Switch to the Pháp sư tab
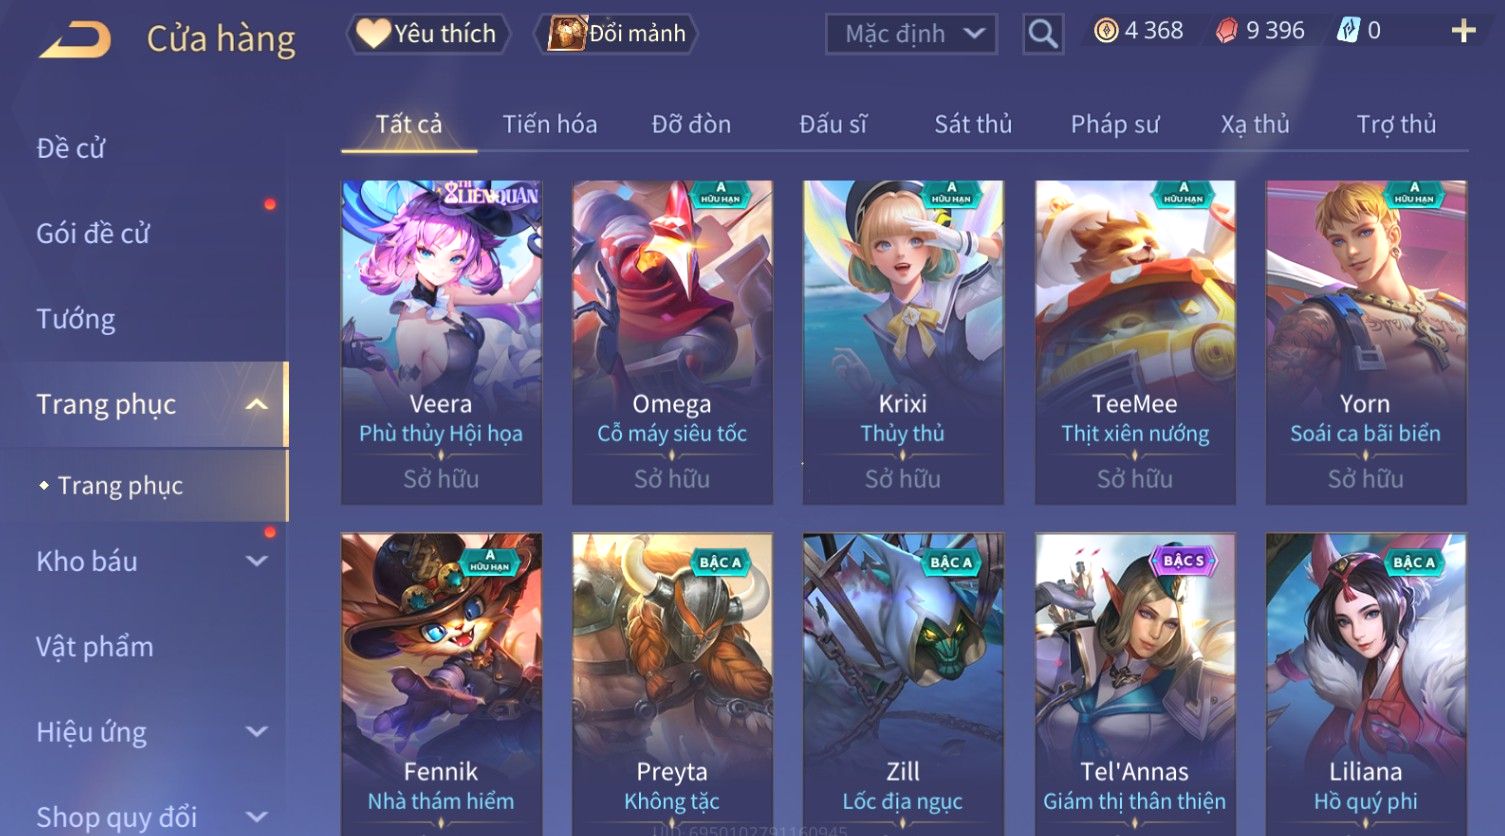 coord(1115,124)
